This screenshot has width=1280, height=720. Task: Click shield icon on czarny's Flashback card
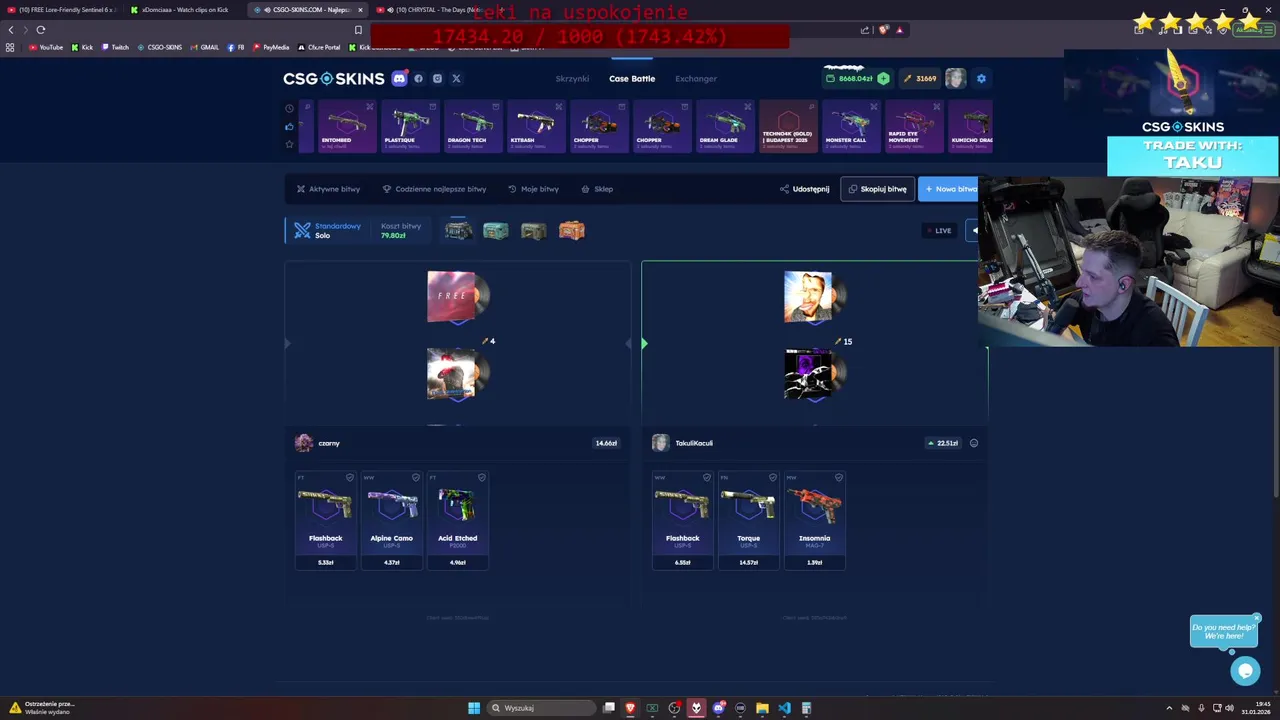[349, 478]
